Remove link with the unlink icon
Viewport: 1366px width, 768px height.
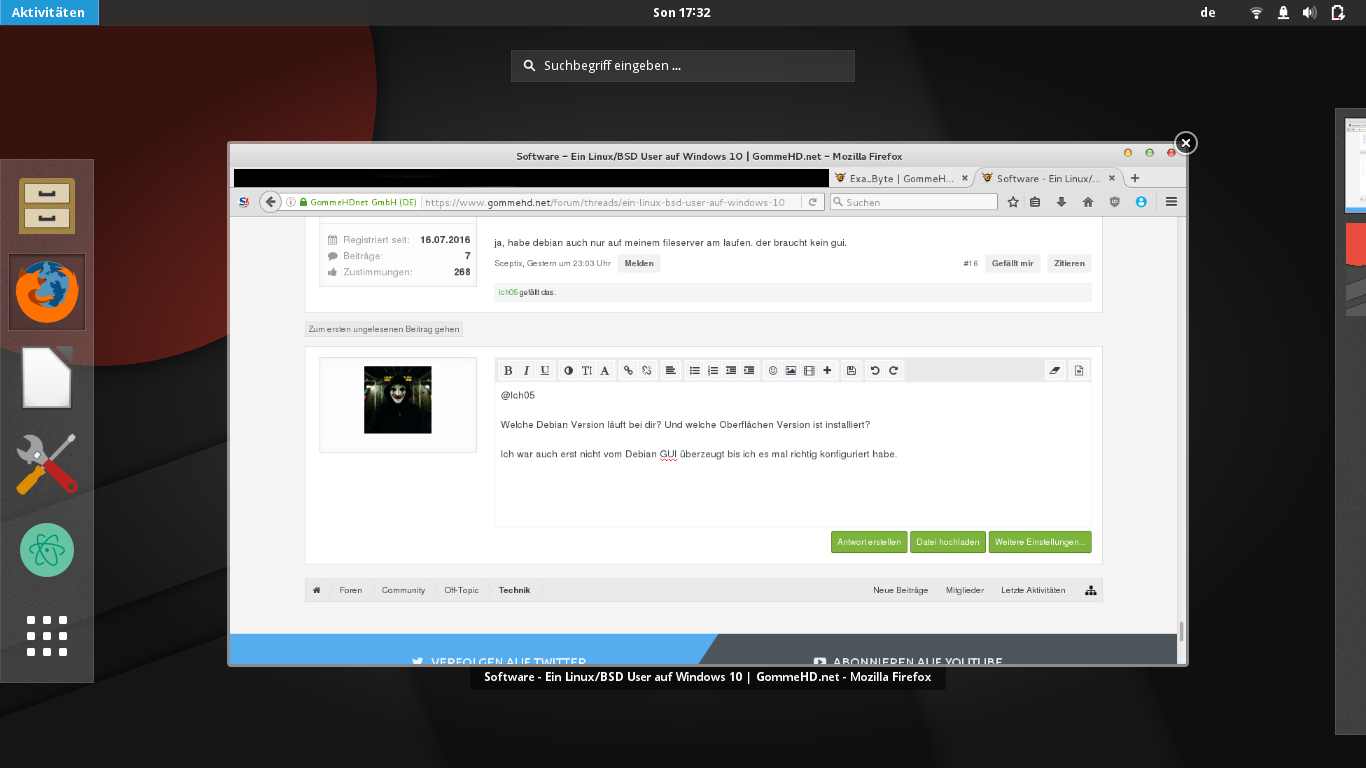point(647,371)
